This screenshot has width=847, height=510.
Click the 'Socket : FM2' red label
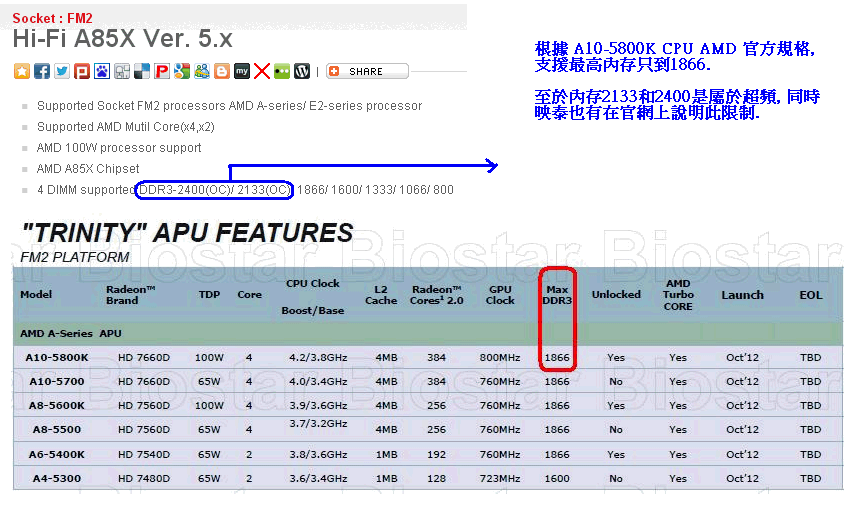click(52, 18)
